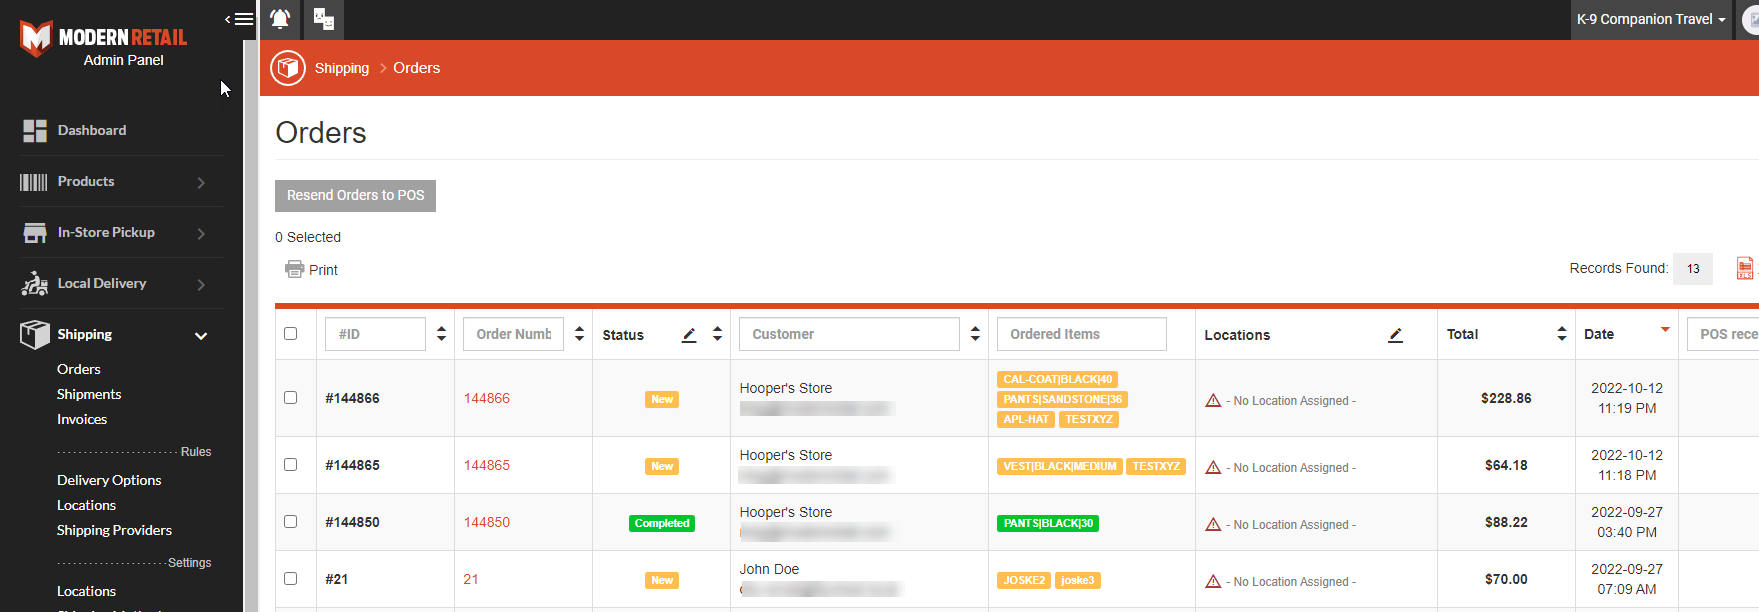Click warning icon for order #144866 location
Image resolution: width=1759 pixels, height=612 pixels.
pos(1213,400)
